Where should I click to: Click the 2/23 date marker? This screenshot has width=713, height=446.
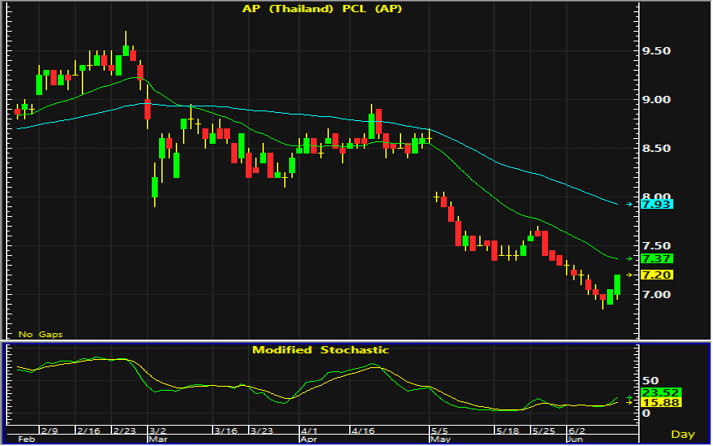point(124,430)
